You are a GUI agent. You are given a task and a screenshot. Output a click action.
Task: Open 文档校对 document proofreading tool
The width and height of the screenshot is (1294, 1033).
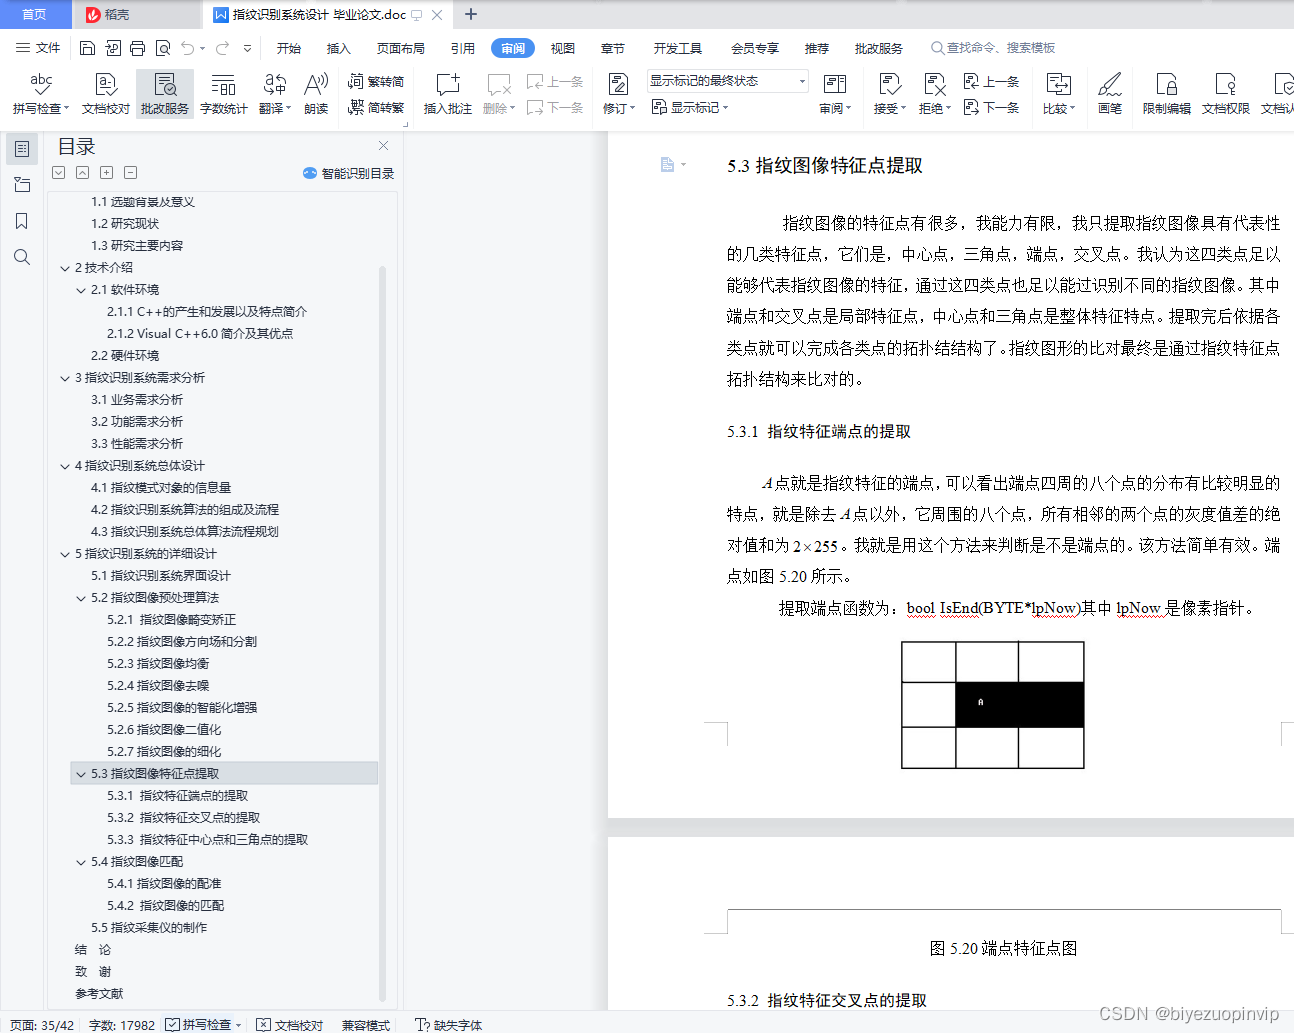(x=106, y=93)
